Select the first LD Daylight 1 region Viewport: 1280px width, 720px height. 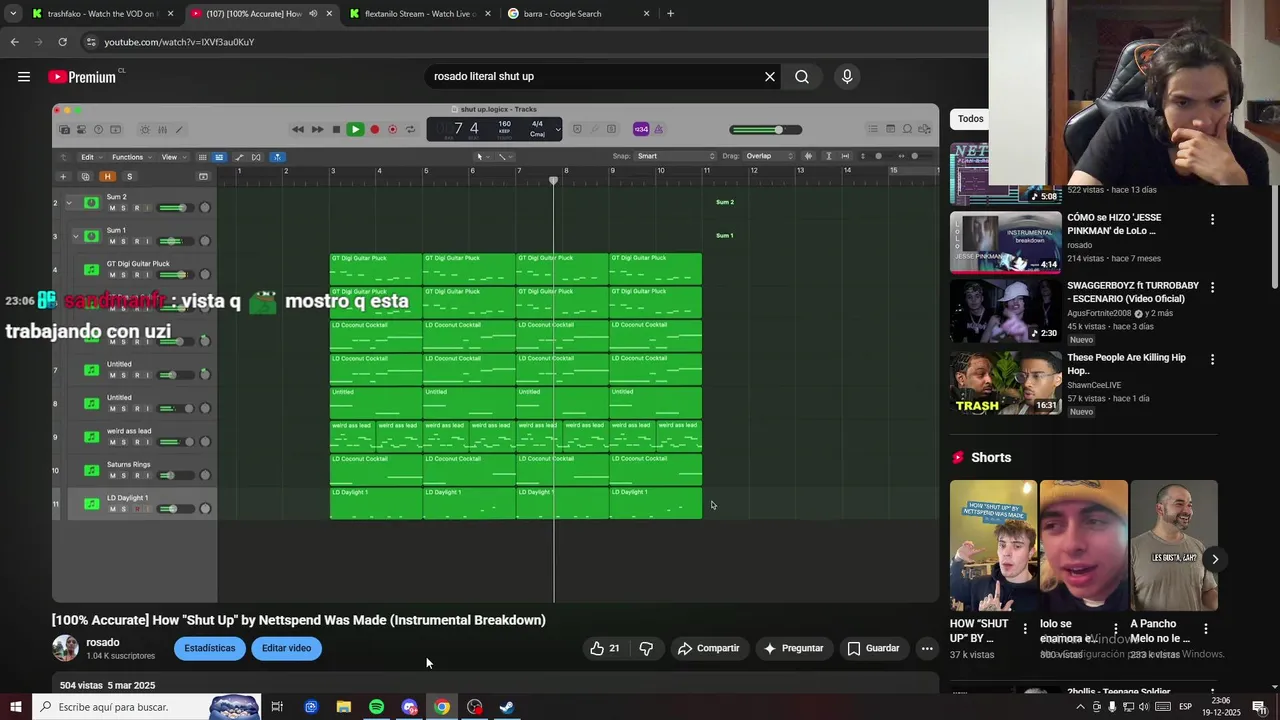coord(376,503)
